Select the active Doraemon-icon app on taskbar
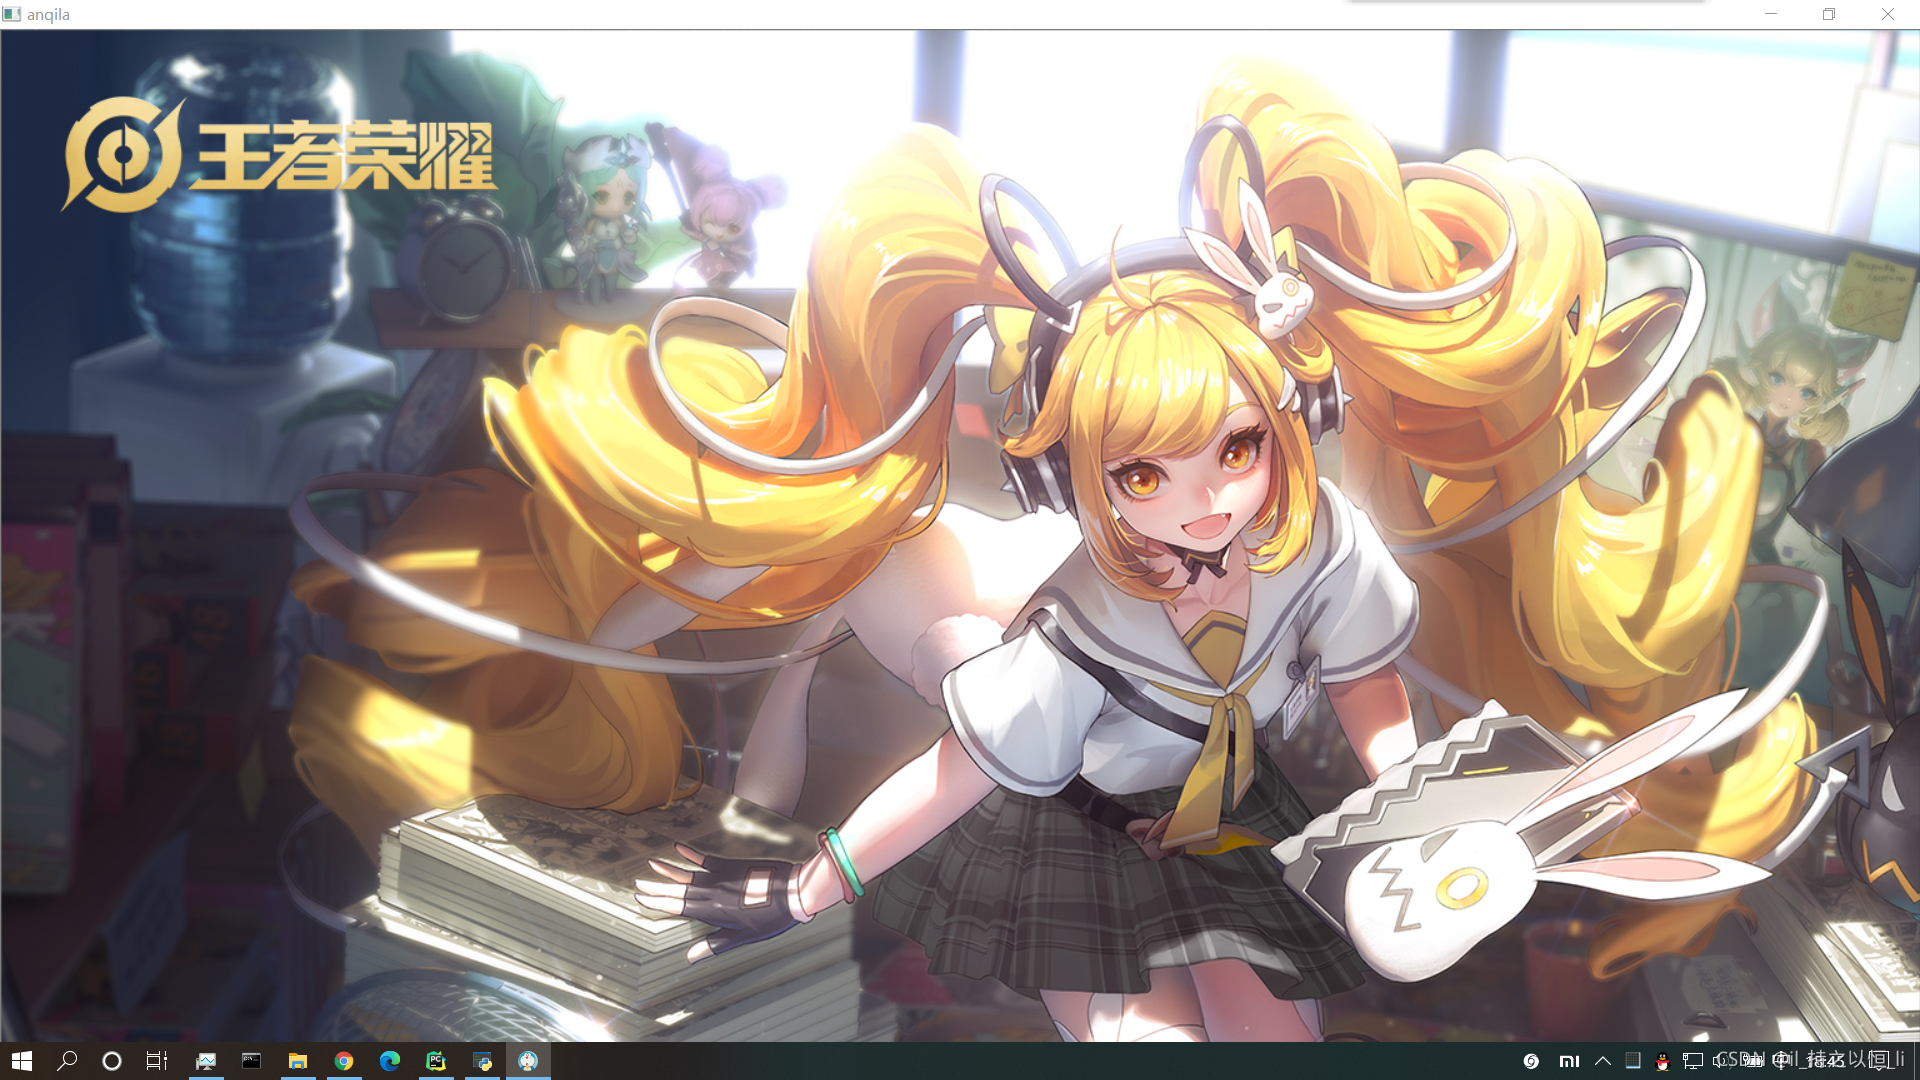This screenshot has width=1920, height=1080. [x=528, y=1061]
